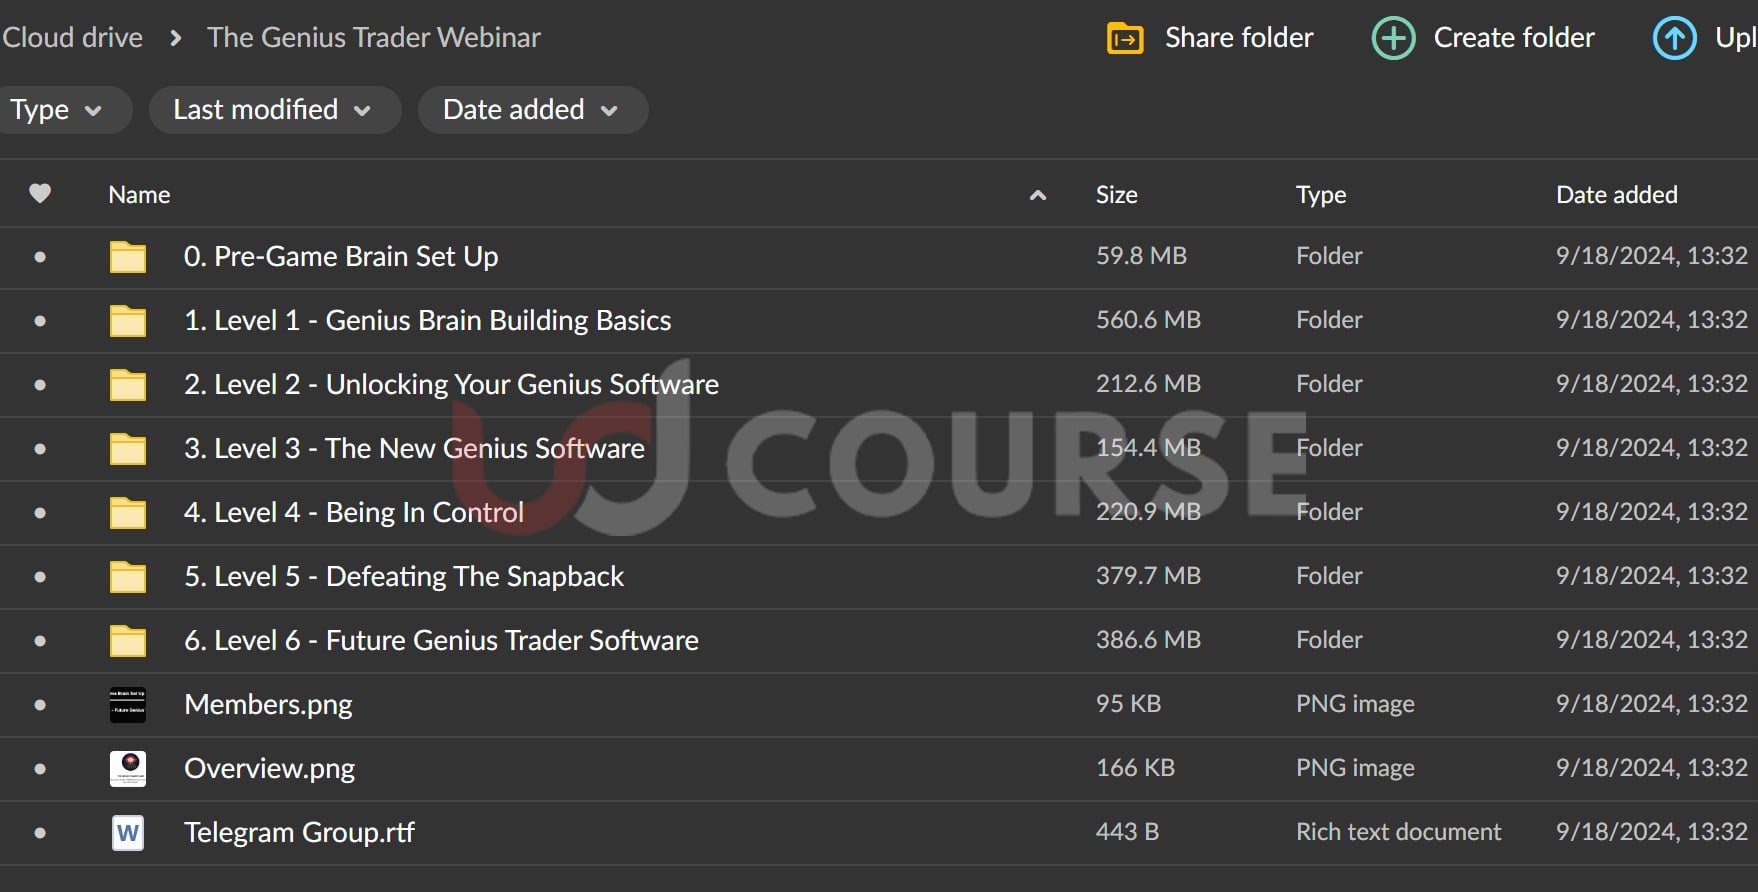
Task: Click the Level 6 folder icon
Action: point(128,641)
